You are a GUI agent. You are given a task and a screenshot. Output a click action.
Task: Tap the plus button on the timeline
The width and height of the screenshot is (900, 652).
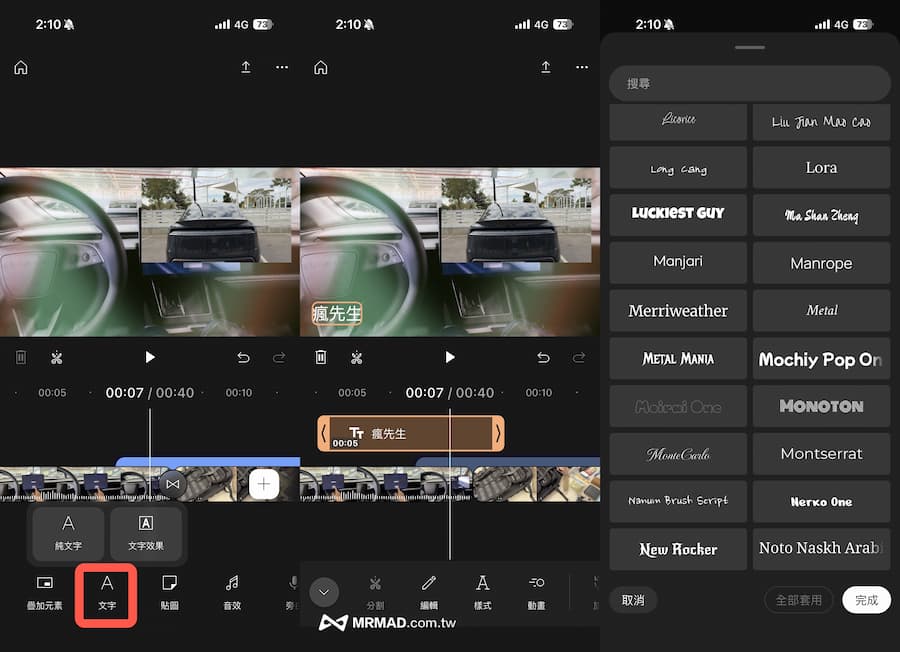click(x=264, y=483)
